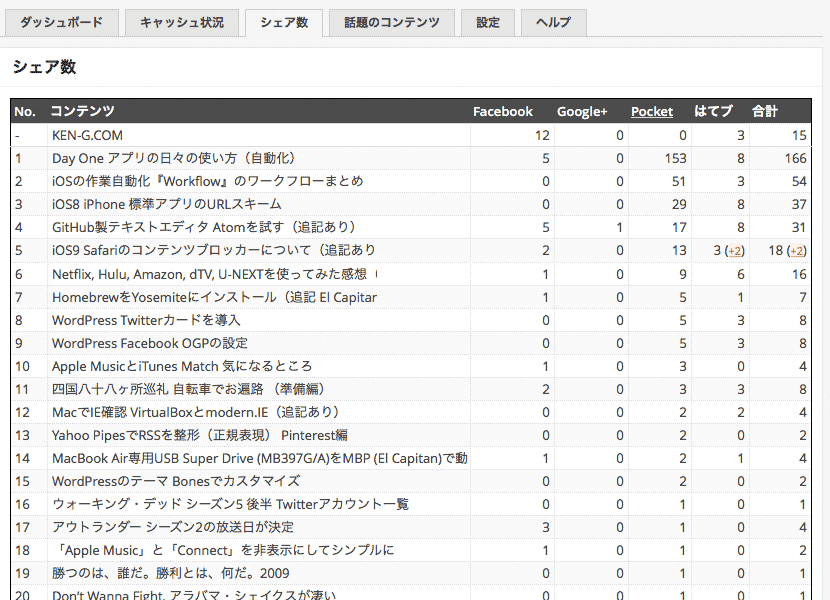Select the アウトランダー シーズン2の放送日が決定 entry
Image resolution: width=830 pixels, height=600 pixels.
coord(173,527)
